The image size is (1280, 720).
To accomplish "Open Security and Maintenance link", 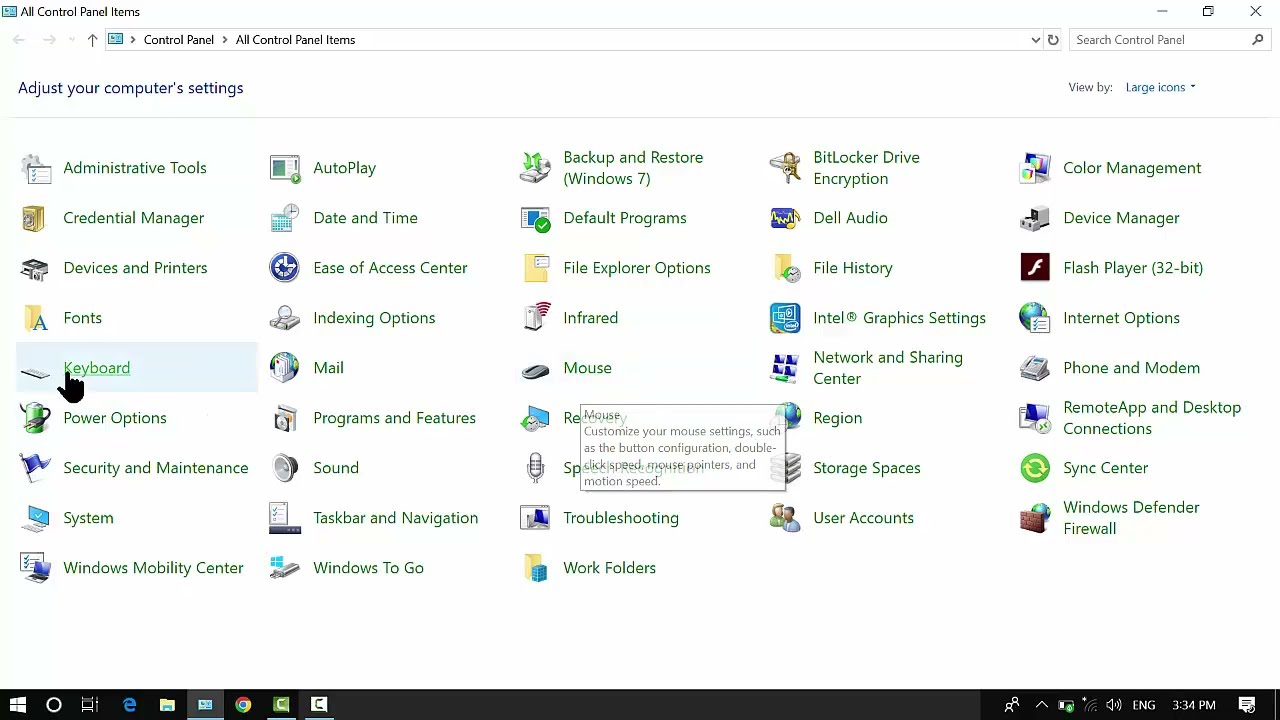I will [155, 468].
